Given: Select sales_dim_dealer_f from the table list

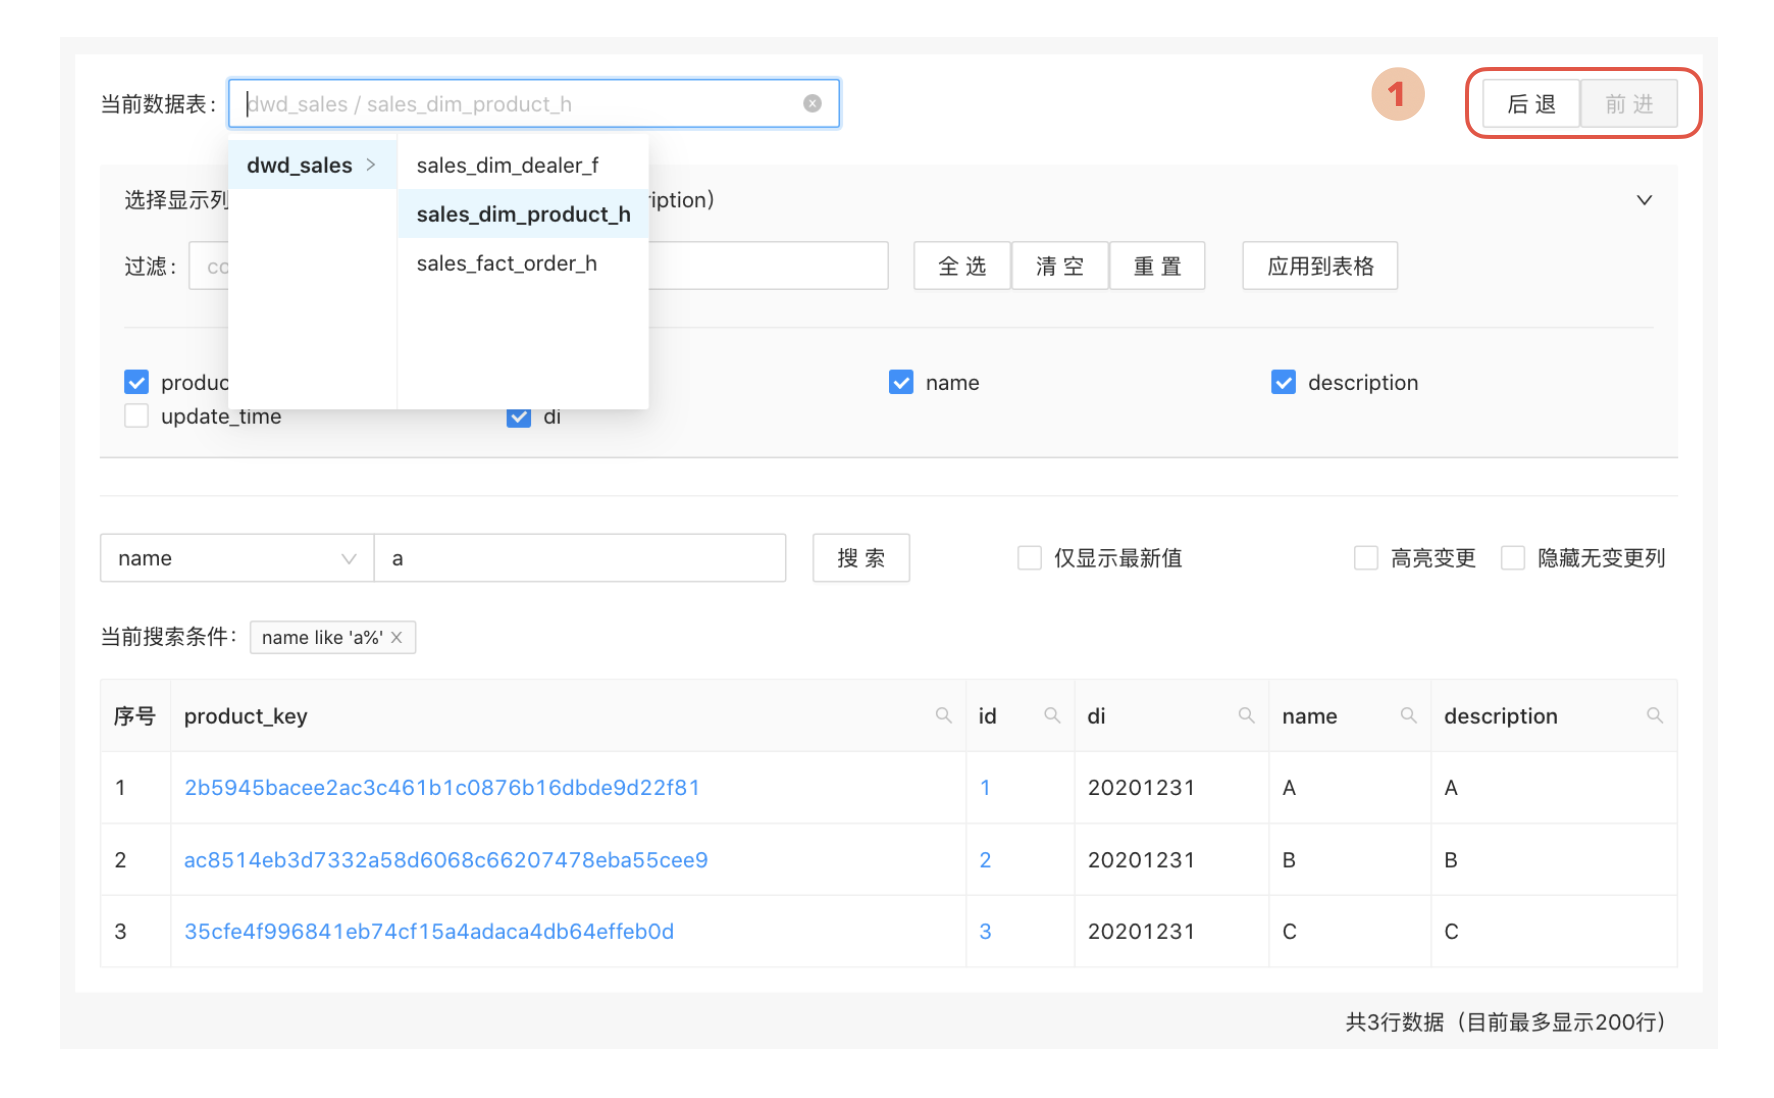Looking at the screenshot, I should [507, 165].
